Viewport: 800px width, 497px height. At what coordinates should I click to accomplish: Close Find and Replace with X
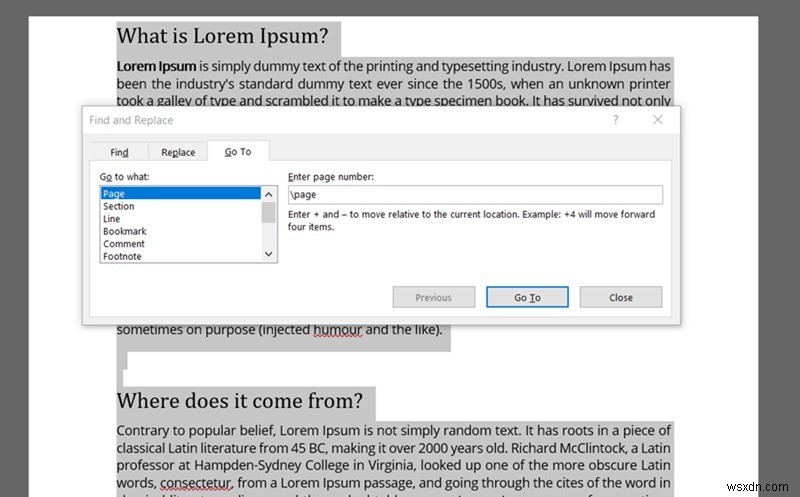pos(658,119)
